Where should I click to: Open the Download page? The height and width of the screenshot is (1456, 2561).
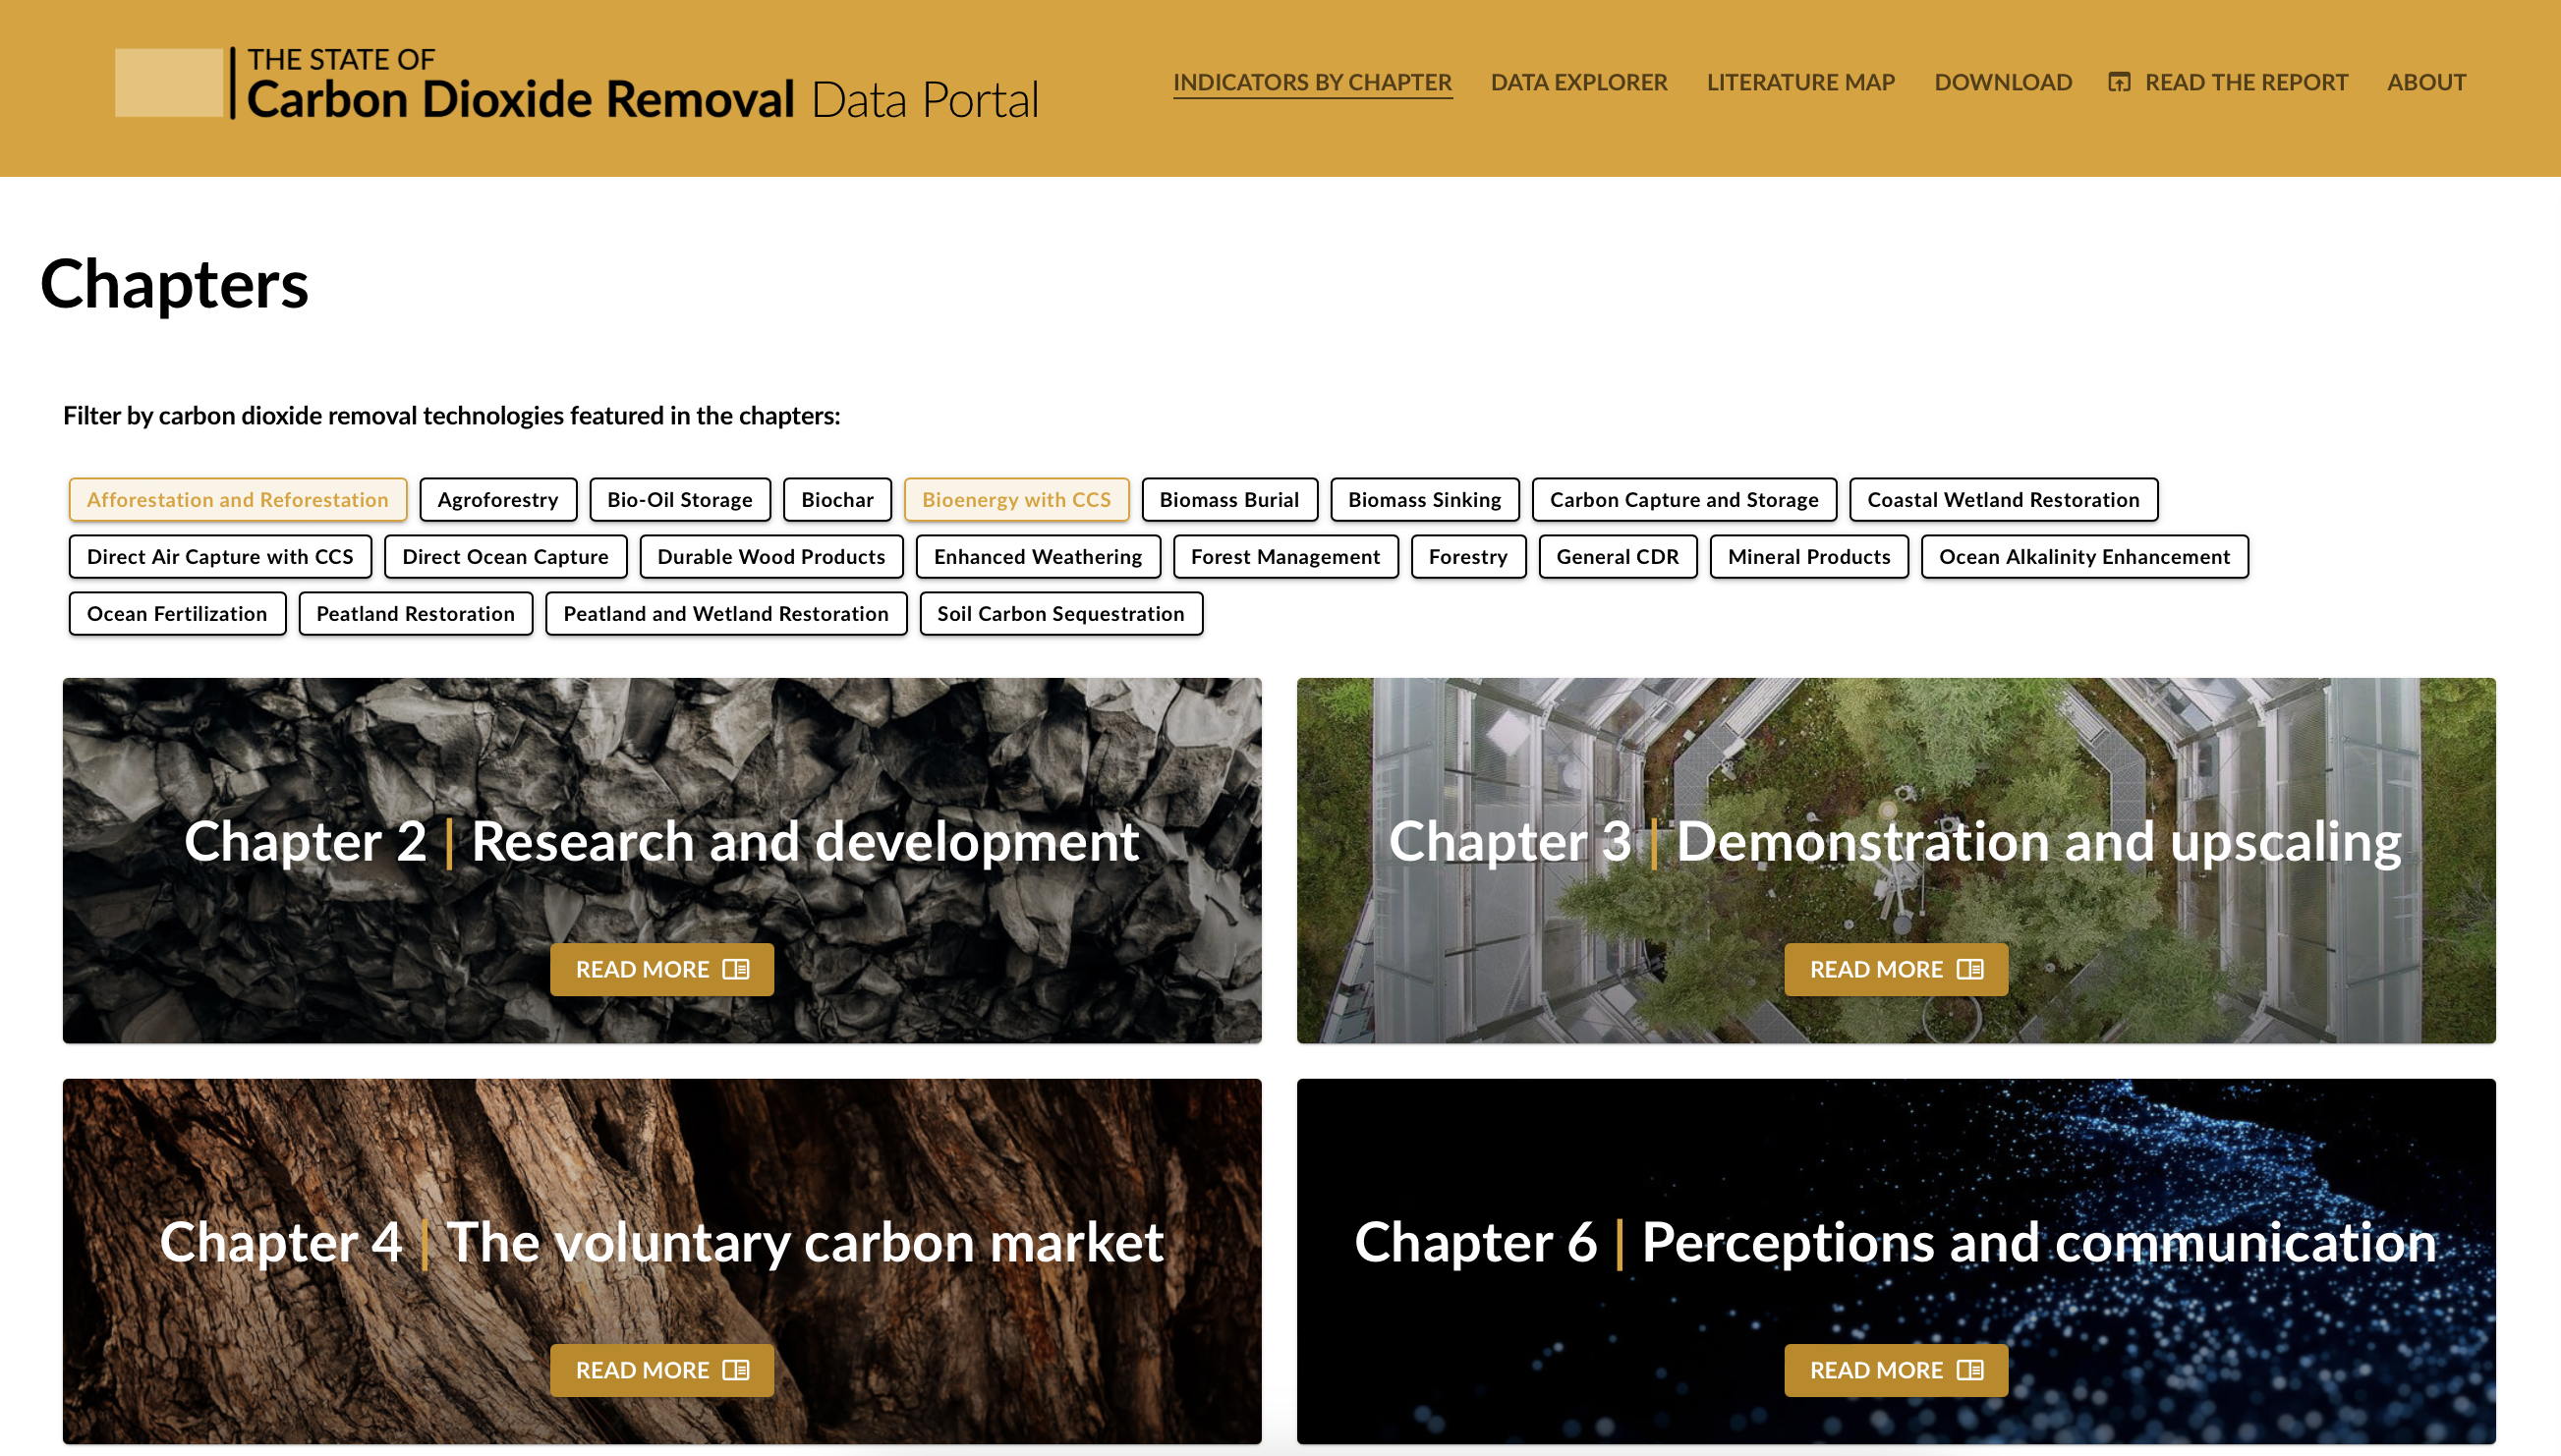(2003, 82)
